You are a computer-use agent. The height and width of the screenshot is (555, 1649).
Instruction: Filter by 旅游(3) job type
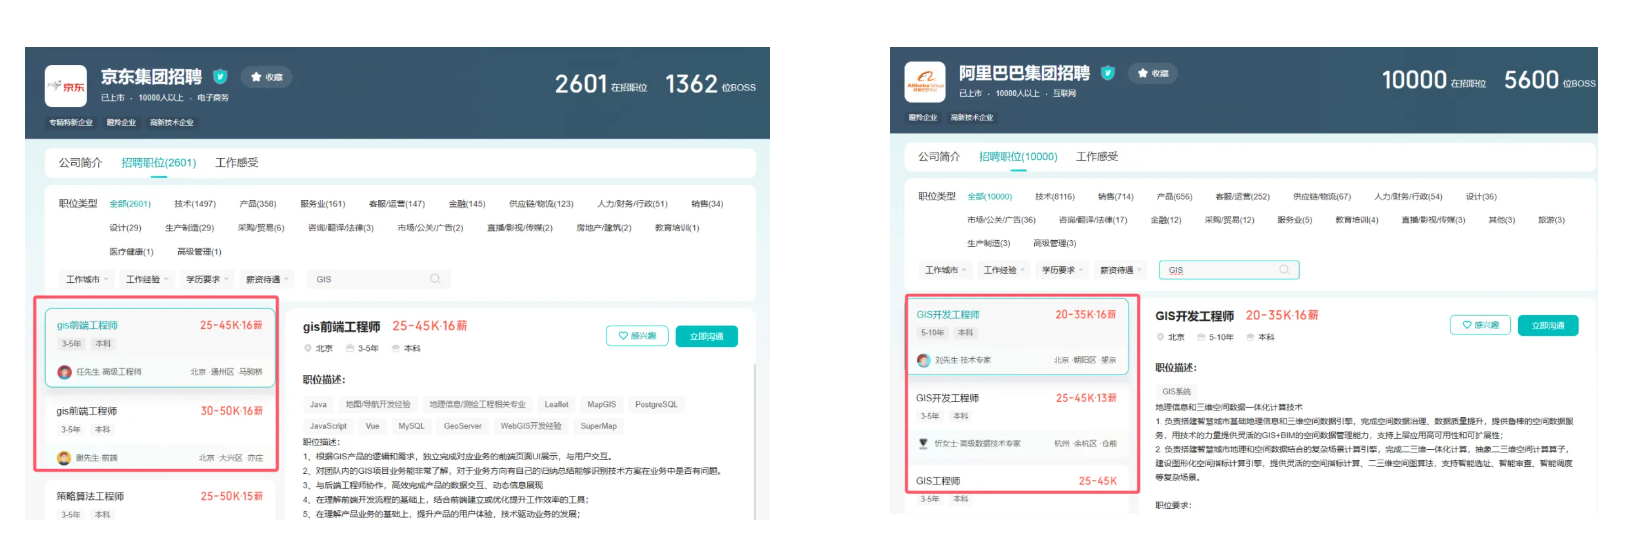1552,219
